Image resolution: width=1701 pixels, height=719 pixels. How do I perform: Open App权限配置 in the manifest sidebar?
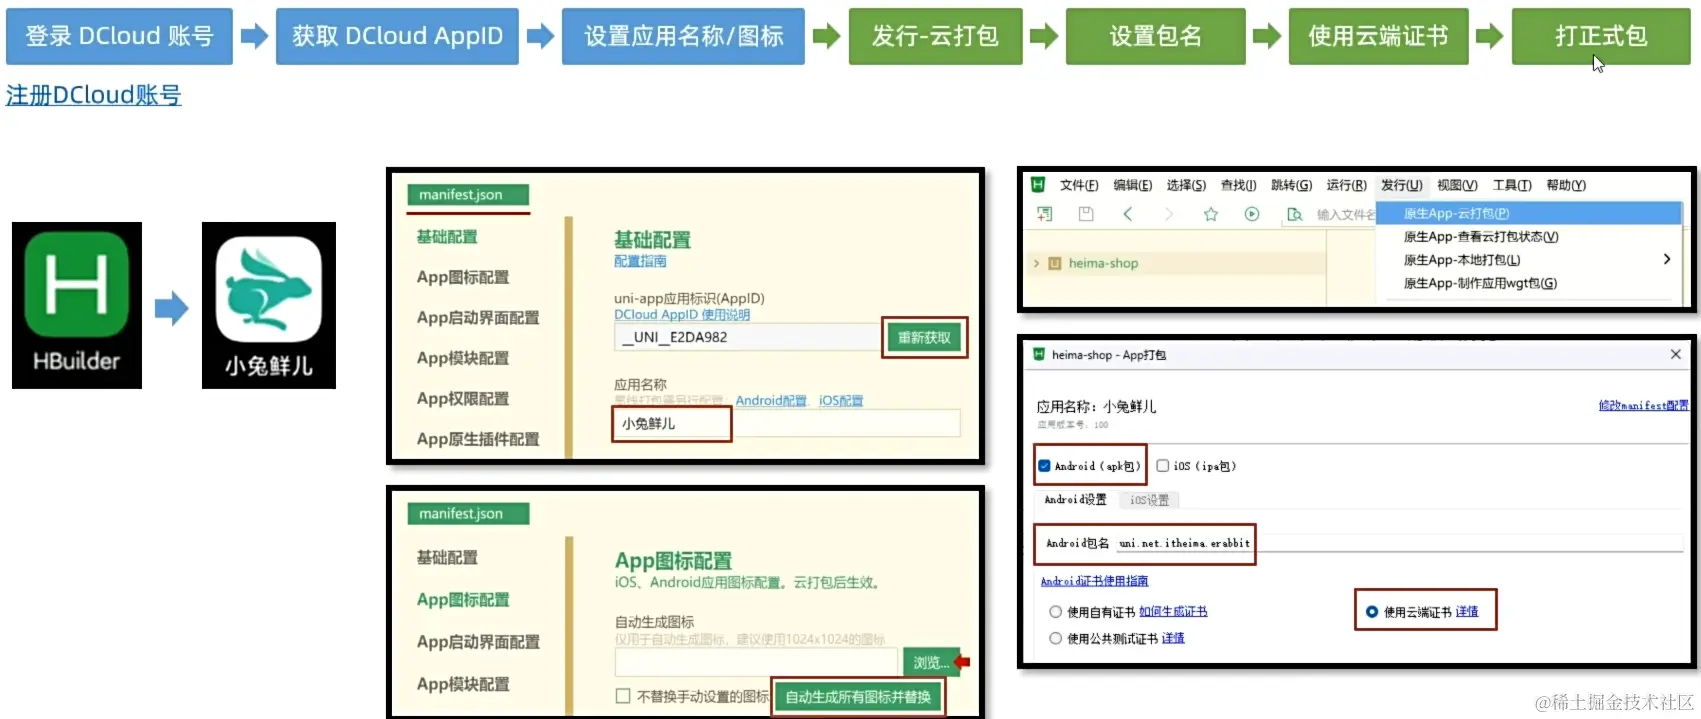click(463, 399)
